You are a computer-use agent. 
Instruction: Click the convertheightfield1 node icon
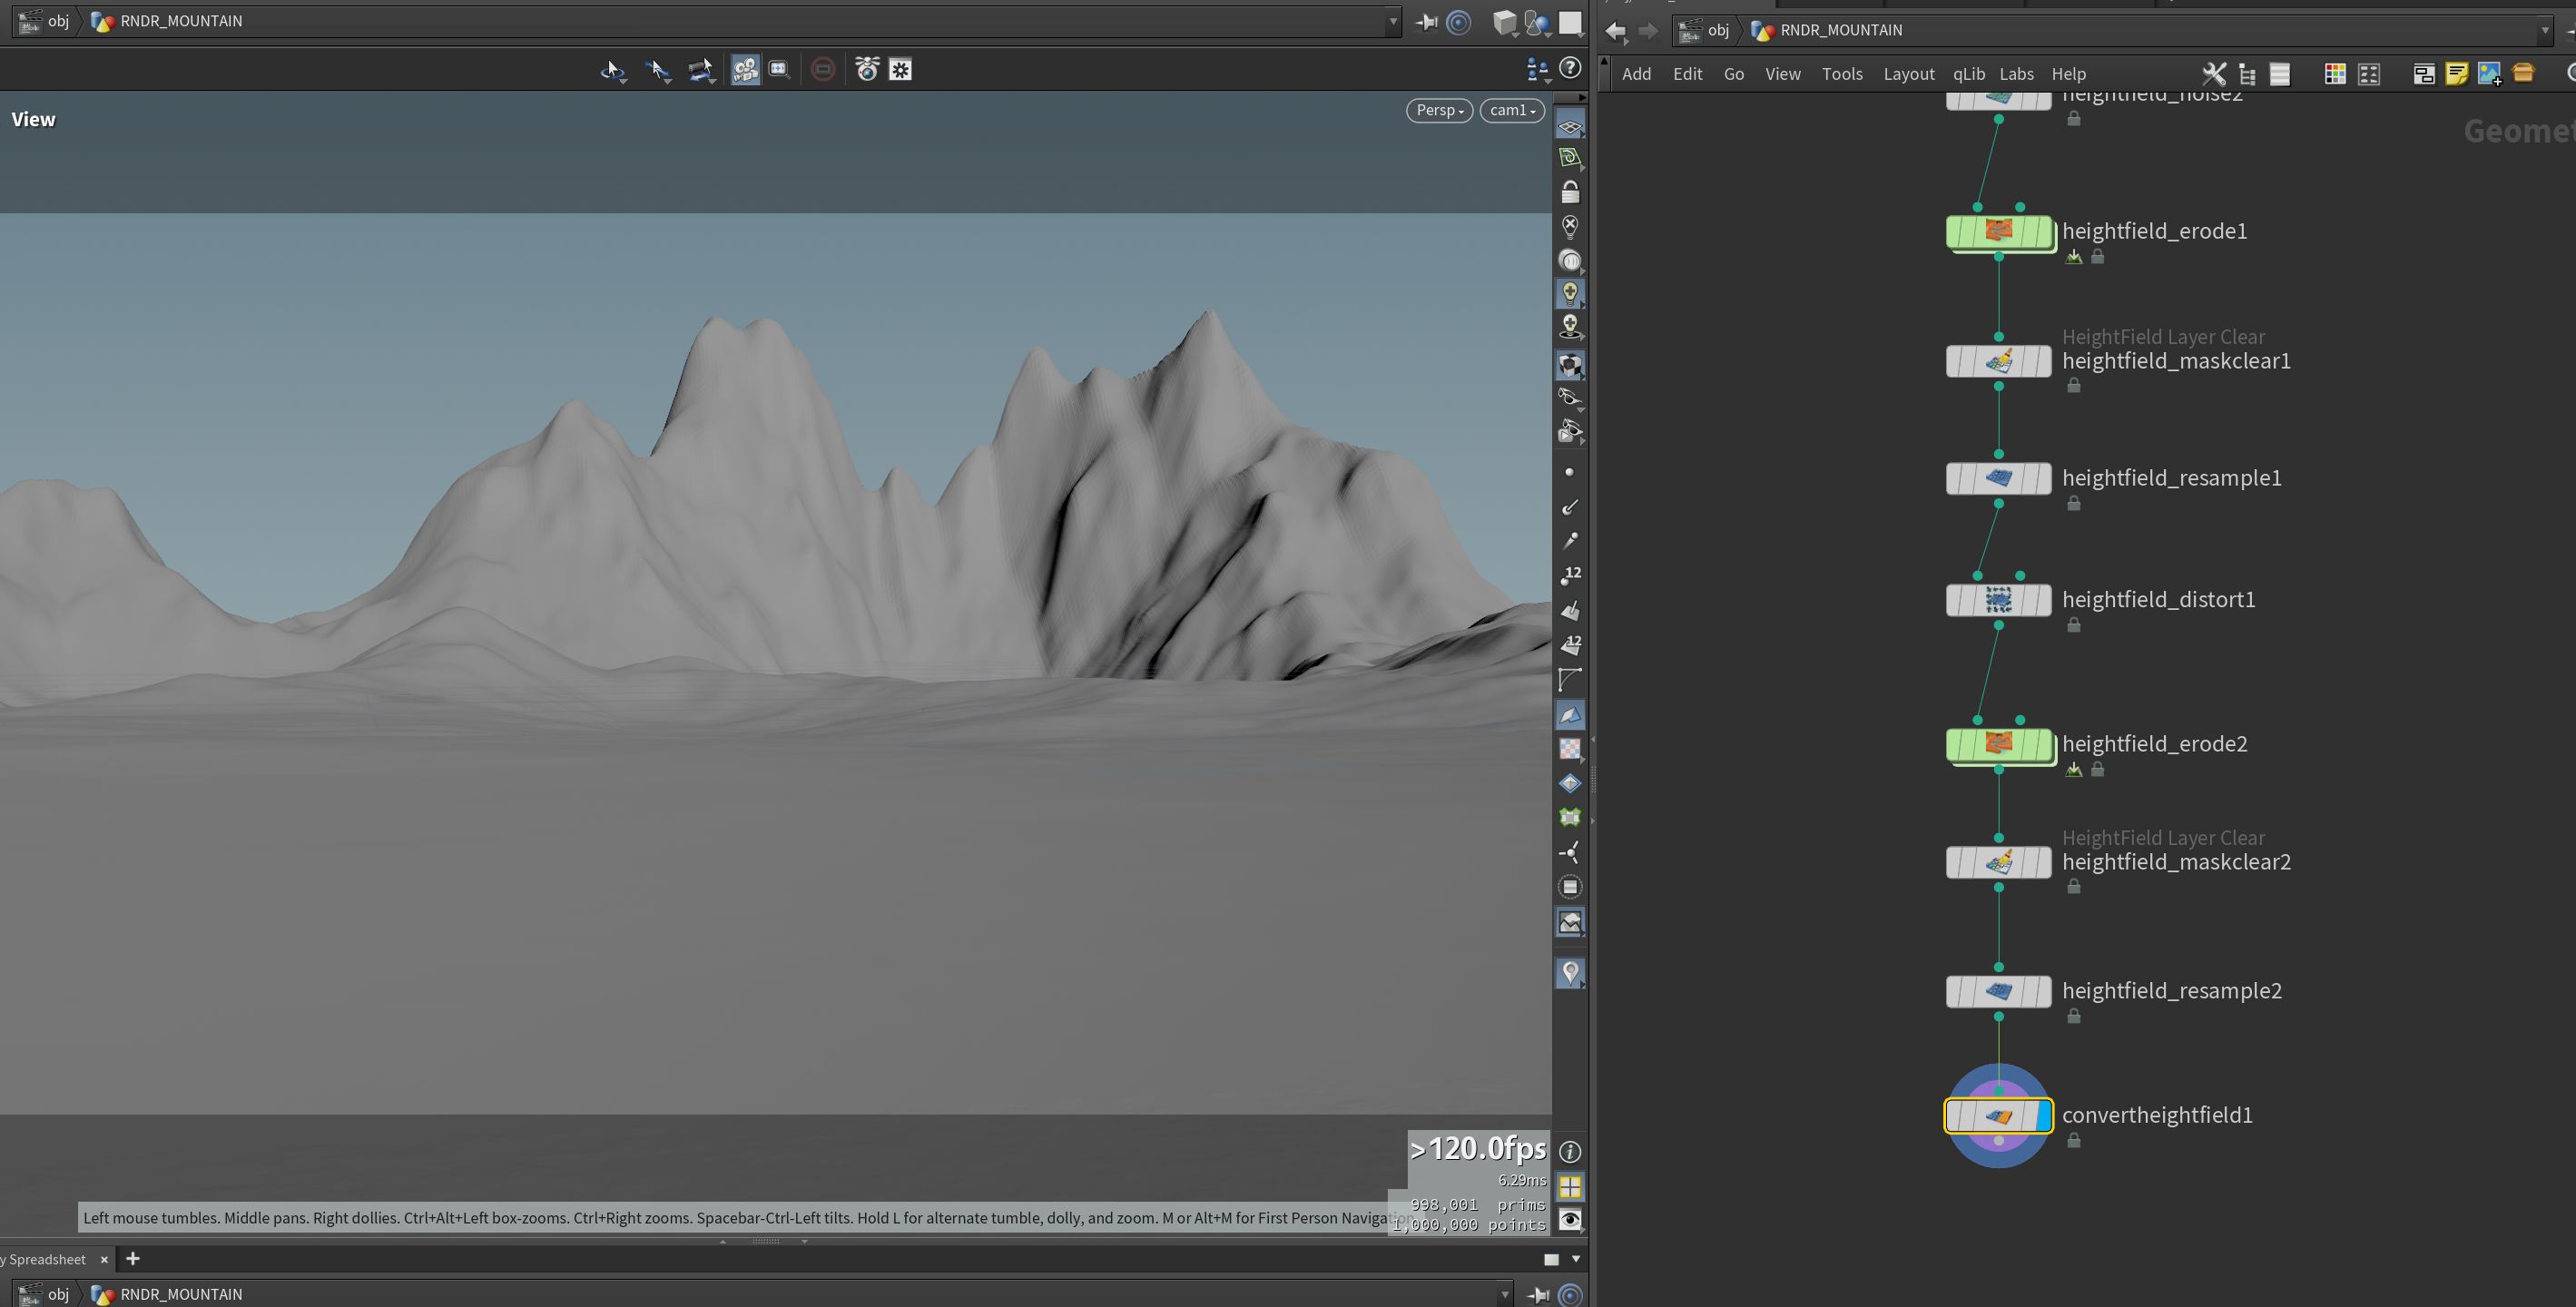tap(1998, 1116)
